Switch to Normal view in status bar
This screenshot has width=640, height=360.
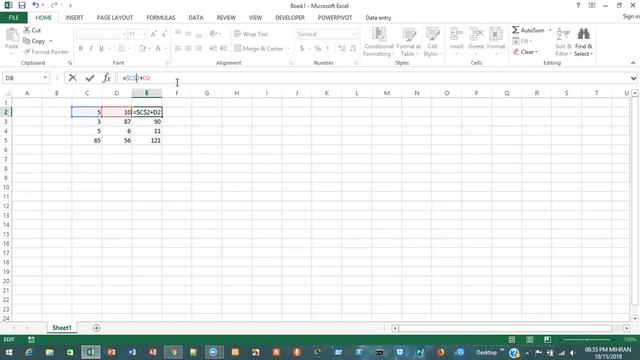[x=511, y=340]
